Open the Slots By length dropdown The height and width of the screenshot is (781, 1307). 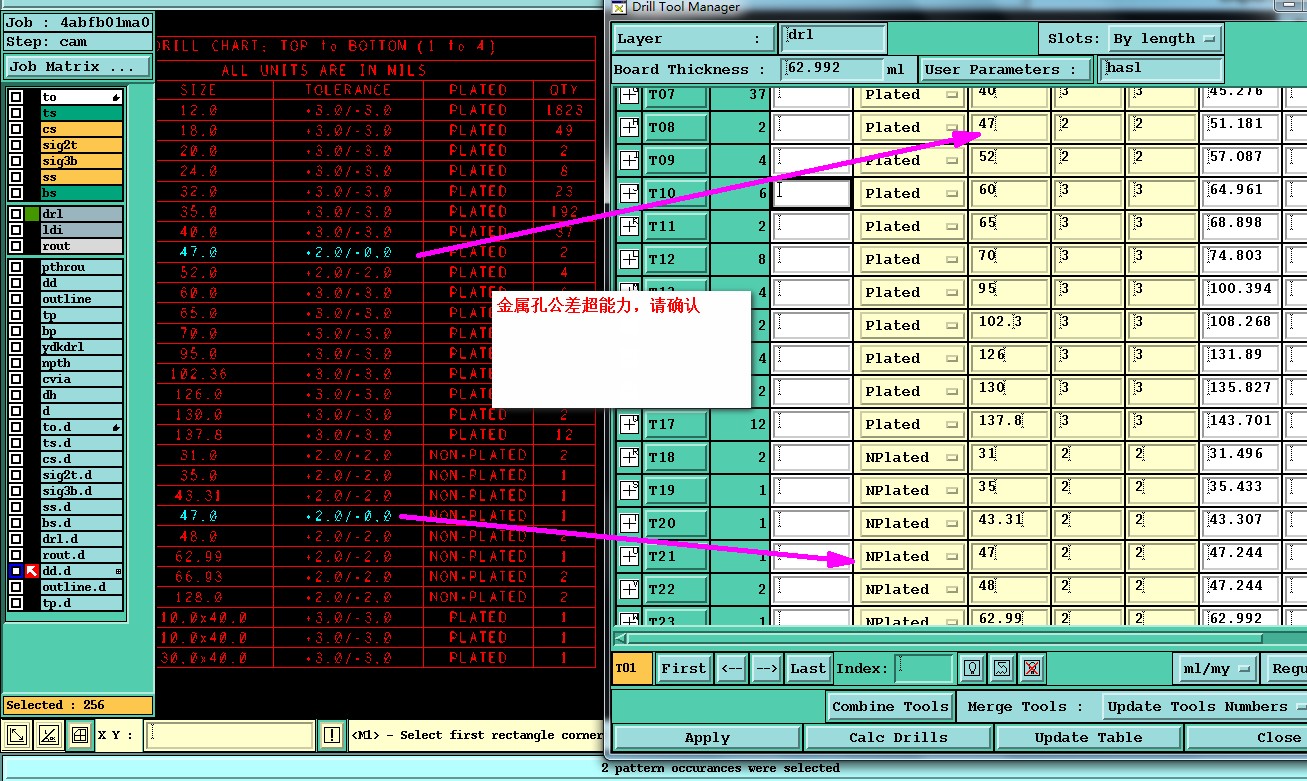1165,39
